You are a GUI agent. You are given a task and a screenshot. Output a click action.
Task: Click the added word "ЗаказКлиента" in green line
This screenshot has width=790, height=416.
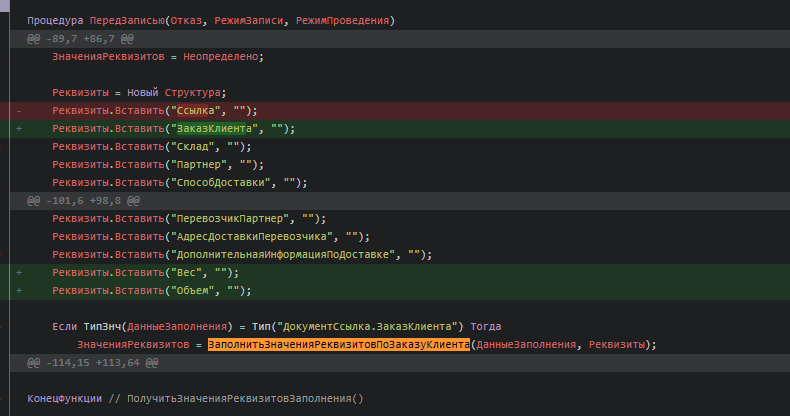[214, 128]
